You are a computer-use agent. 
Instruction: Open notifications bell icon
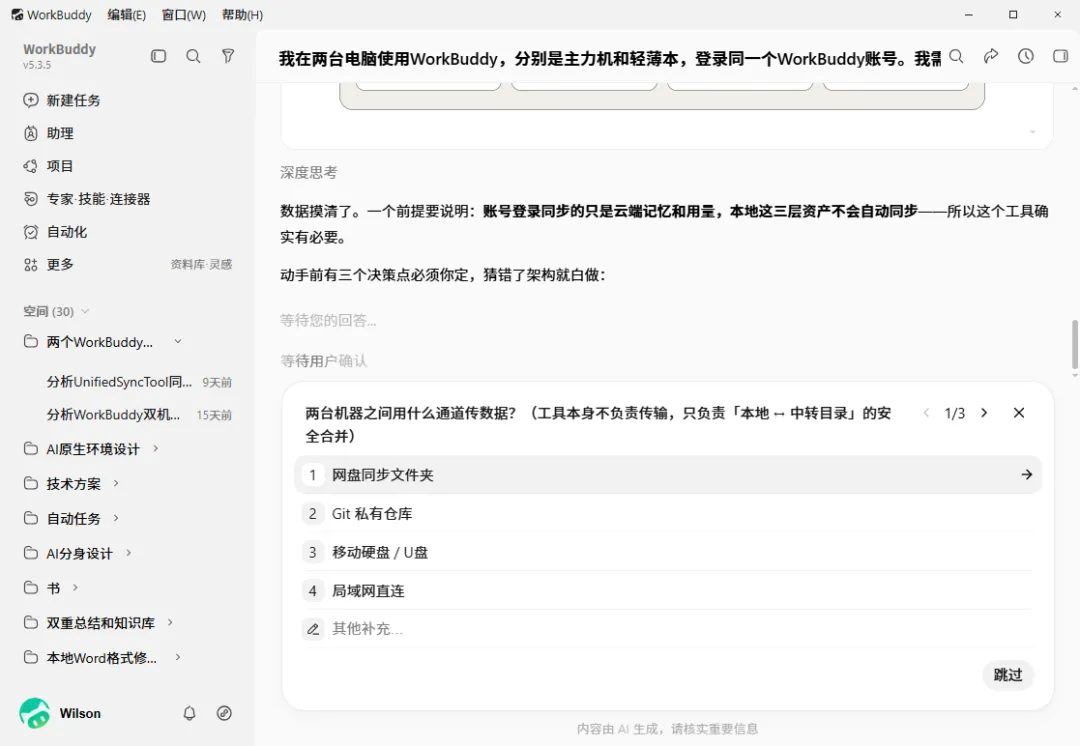pos(189,714)
